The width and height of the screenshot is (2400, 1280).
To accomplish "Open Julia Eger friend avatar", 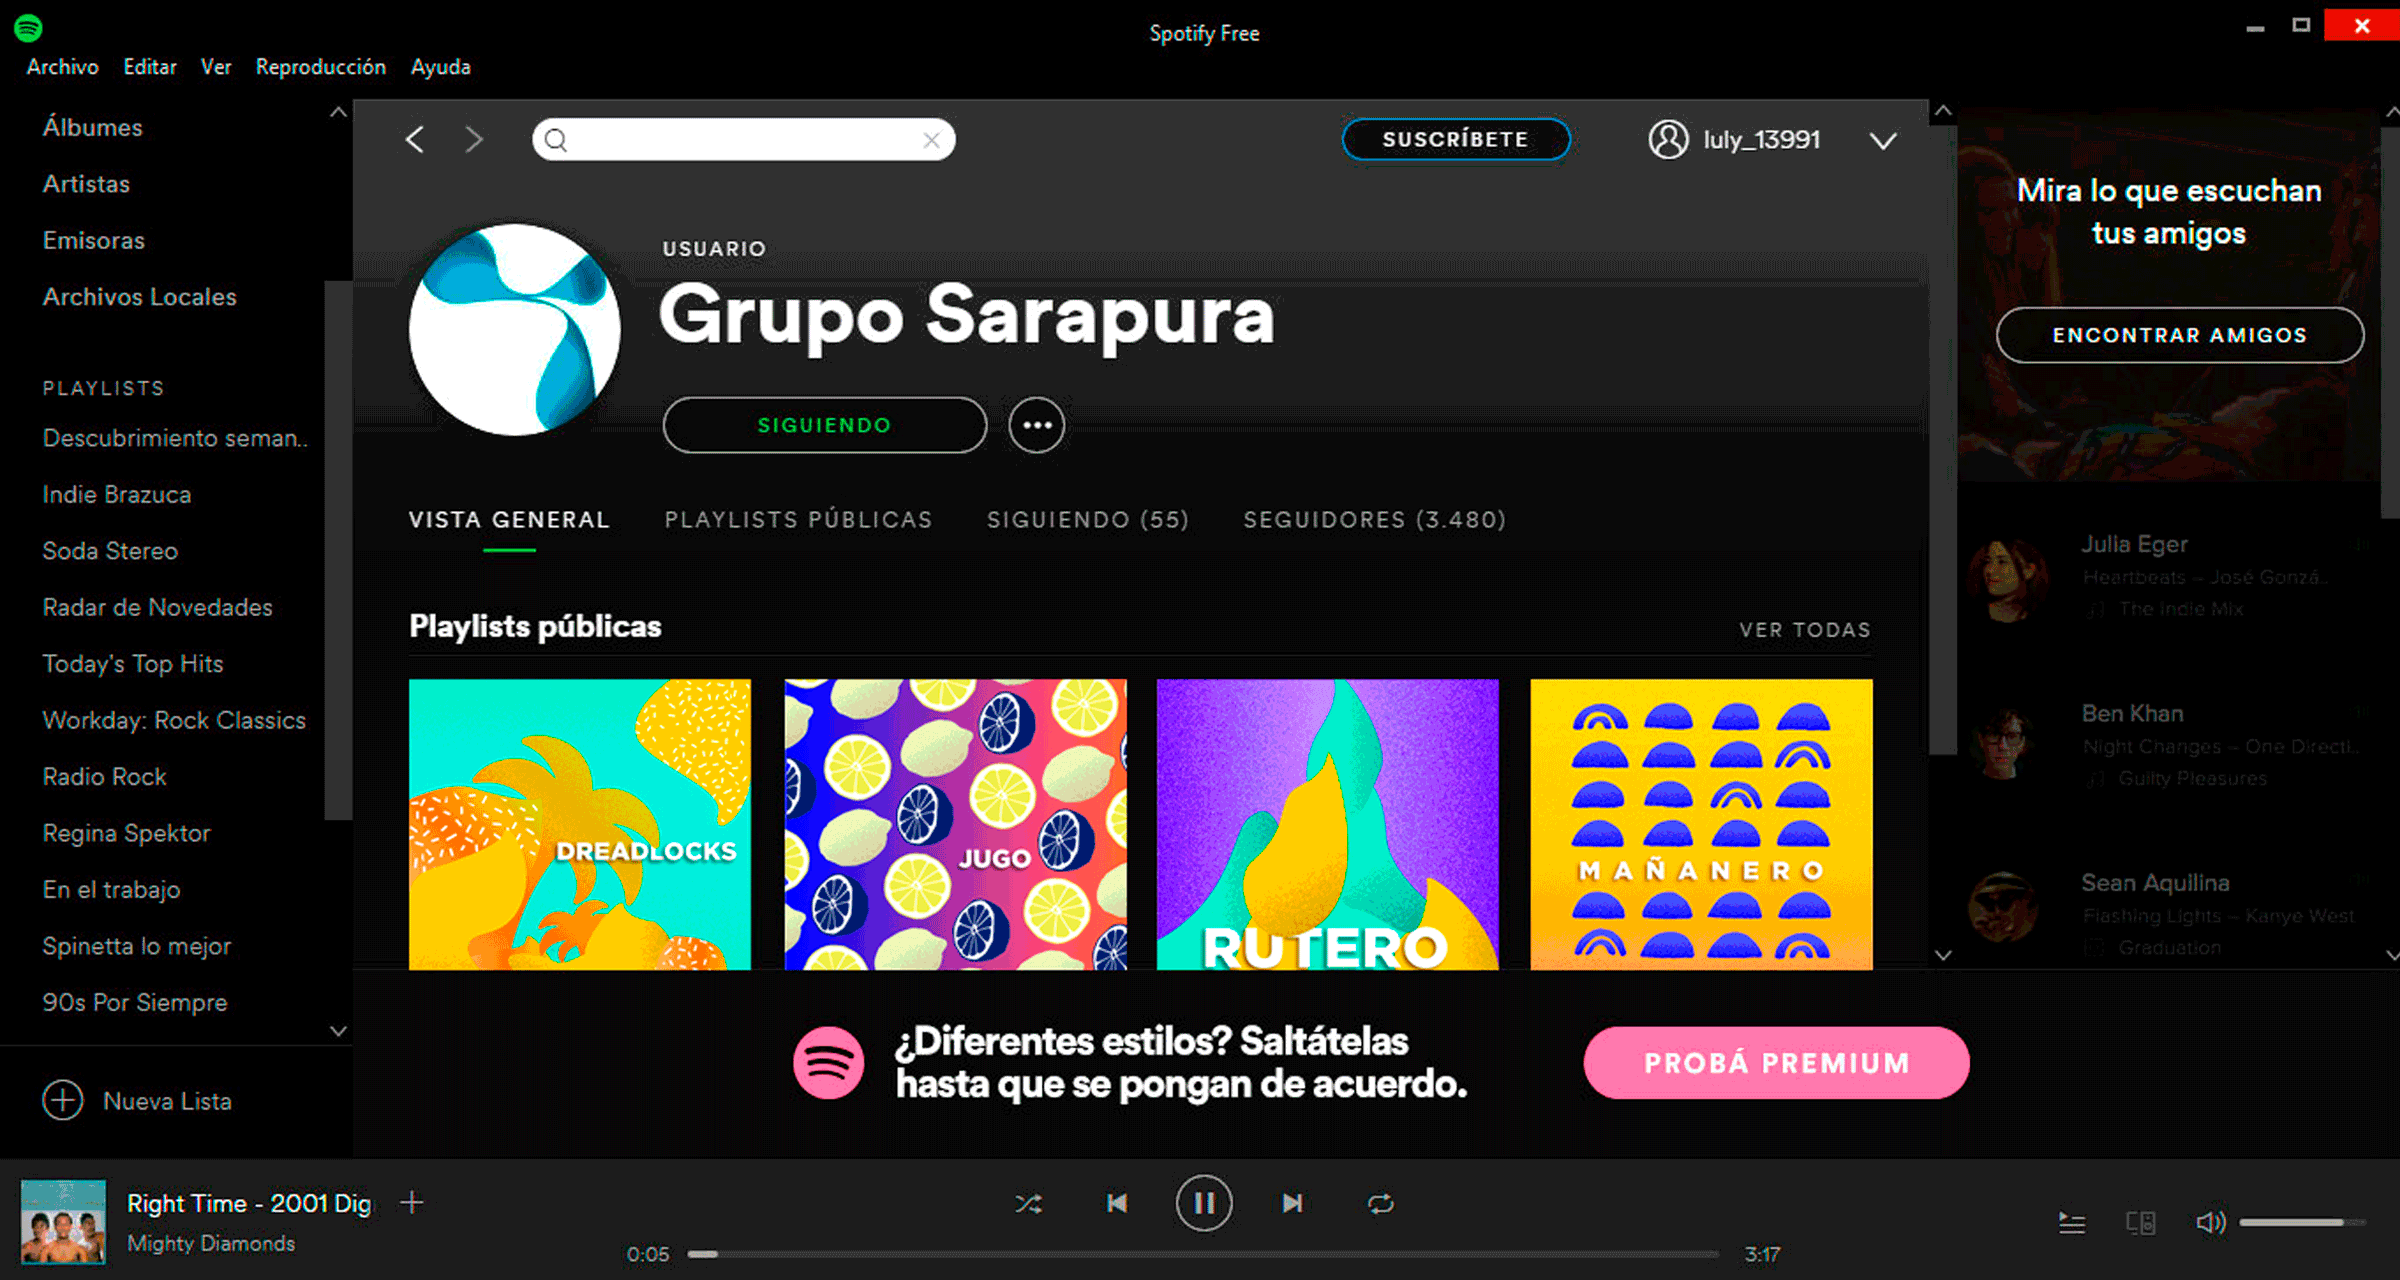I will click(2007, 579).
